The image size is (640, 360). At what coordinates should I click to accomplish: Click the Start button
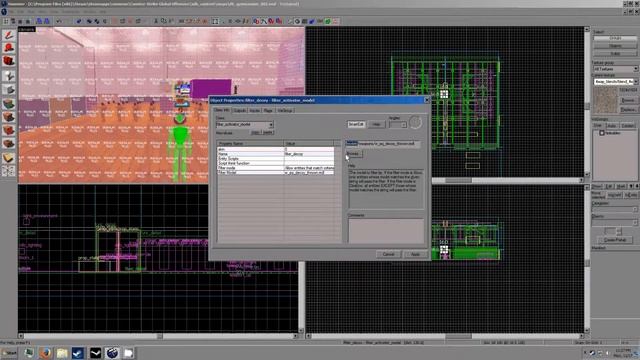(x=9, y=353)
